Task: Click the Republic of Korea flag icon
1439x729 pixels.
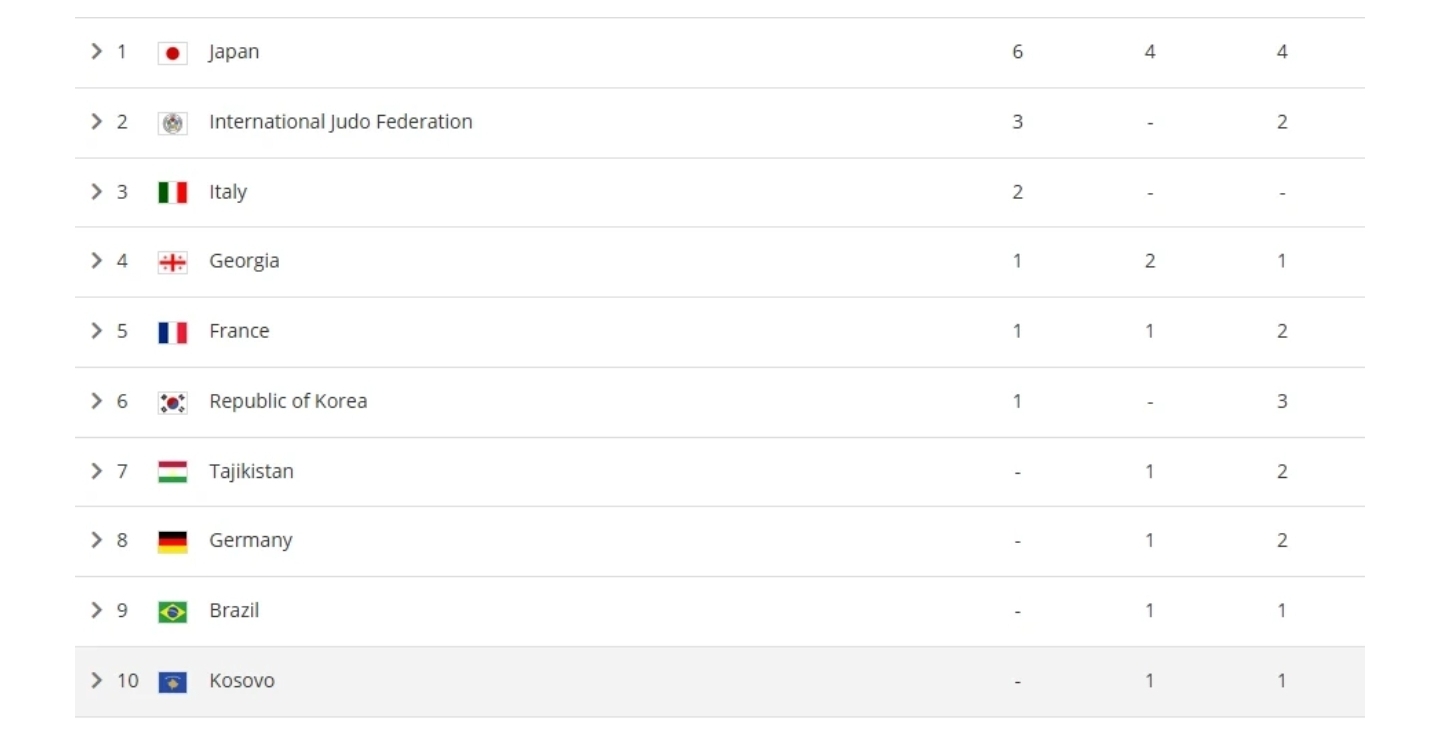Action: pos(172,402)
